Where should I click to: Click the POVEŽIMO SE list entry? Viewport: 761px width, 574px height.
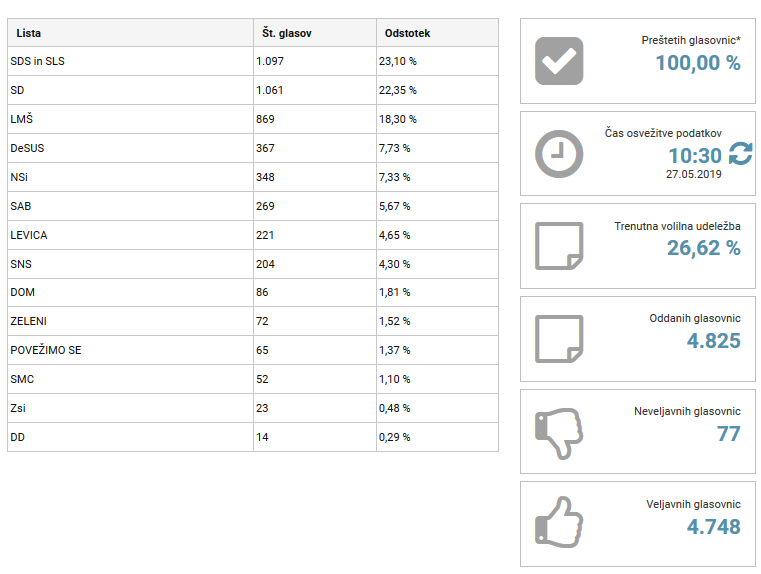pyautogui.click(x=46, y=350)
